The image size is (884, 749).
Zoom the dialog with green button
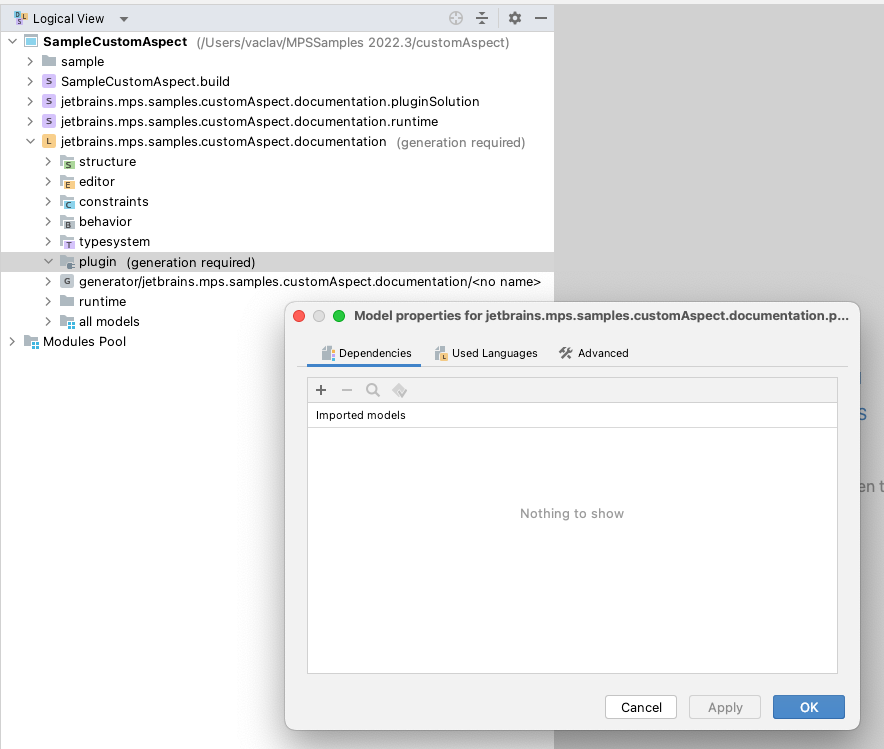pyautogui.click(x=339, y=316)
